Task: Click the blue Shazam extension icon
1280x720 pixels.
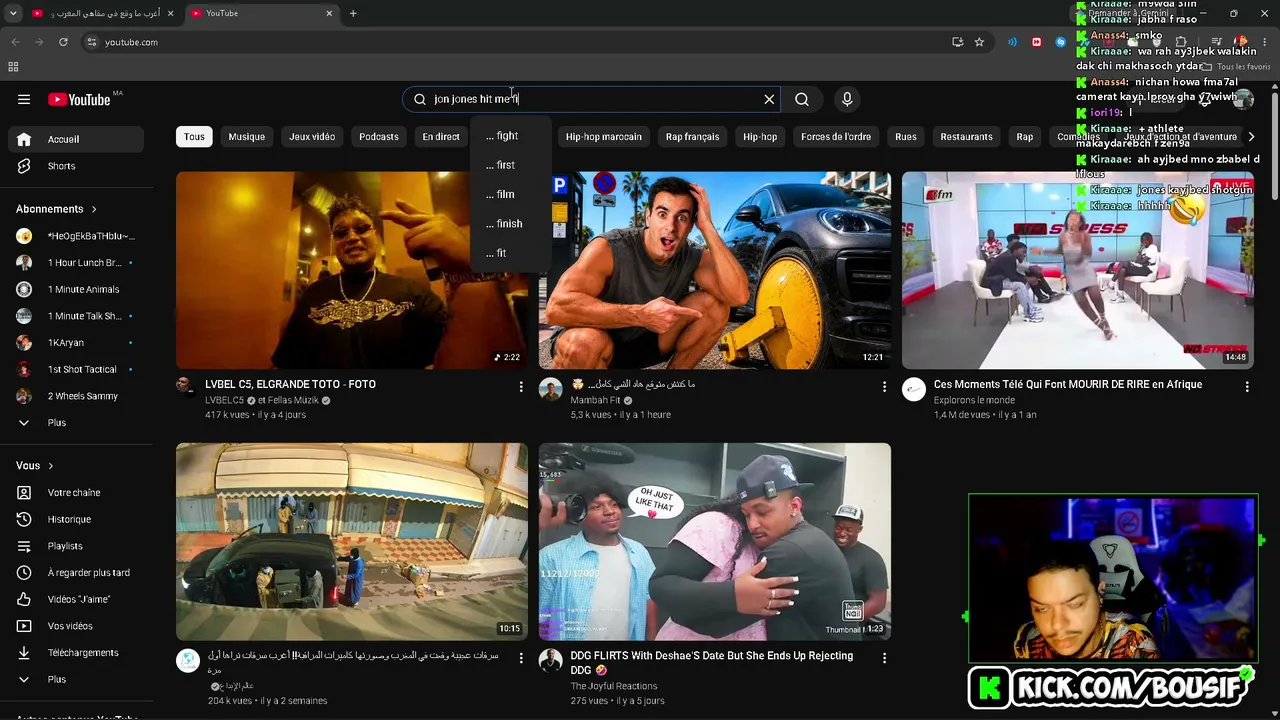Action: pyautogui.click(x=1061, y=42)
